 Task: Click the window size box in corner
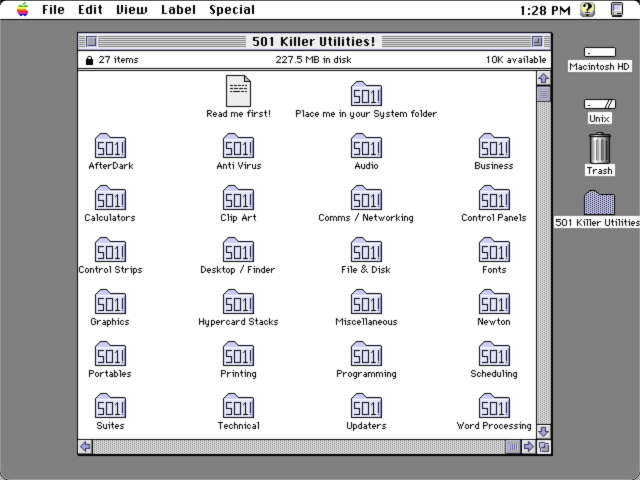click(543, 447)
